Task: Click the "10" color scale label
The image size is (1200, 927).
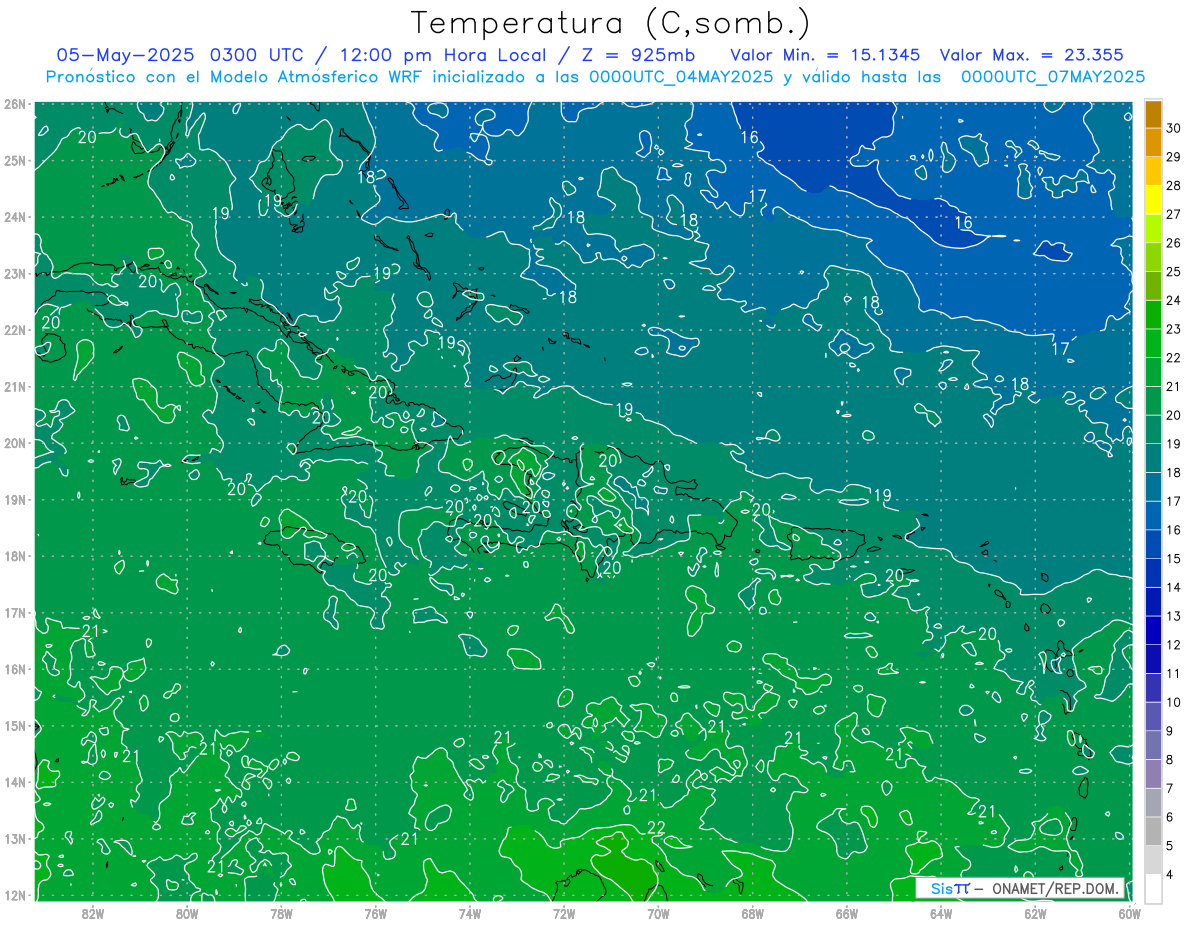Action: [x=1173, y=702]
